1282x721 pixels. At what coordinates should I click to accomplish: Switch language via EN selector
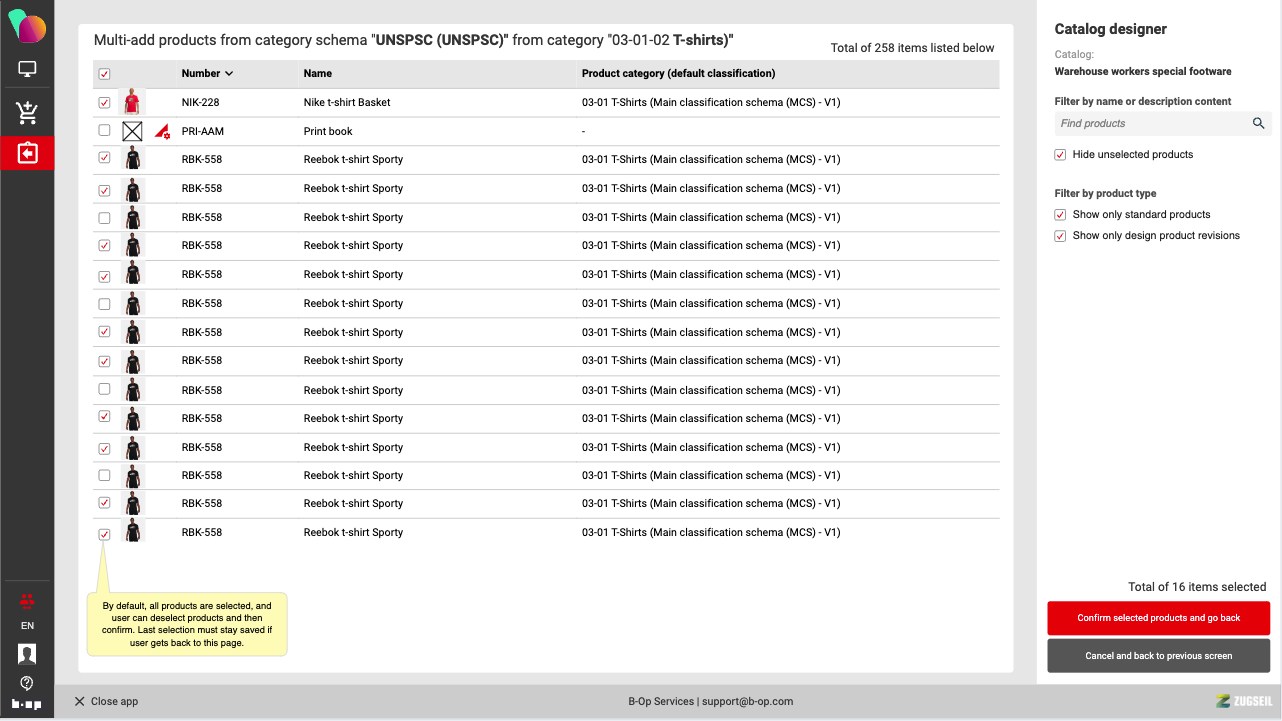click(x=27, y=626)
